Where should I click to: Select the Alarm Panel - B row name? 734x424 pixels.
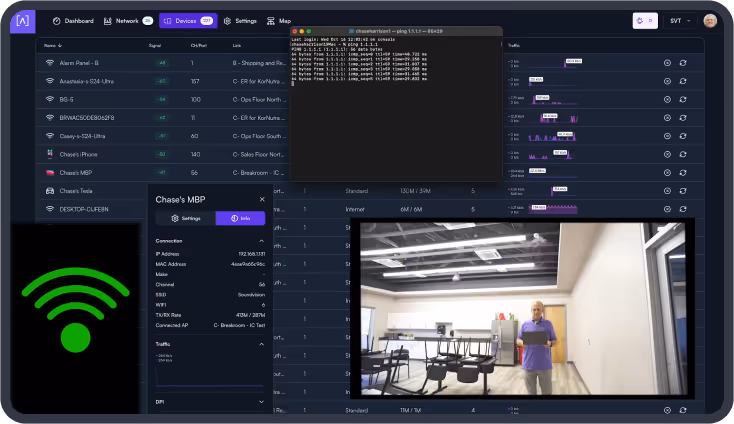(79, 63)
